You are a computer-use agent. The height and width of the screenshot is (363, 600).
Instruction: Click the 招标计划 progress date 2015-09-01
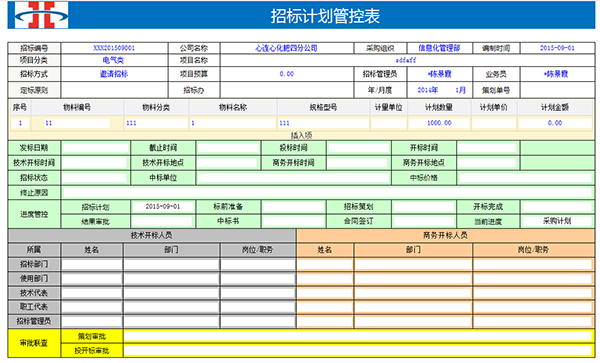click(x=163, y=207)
